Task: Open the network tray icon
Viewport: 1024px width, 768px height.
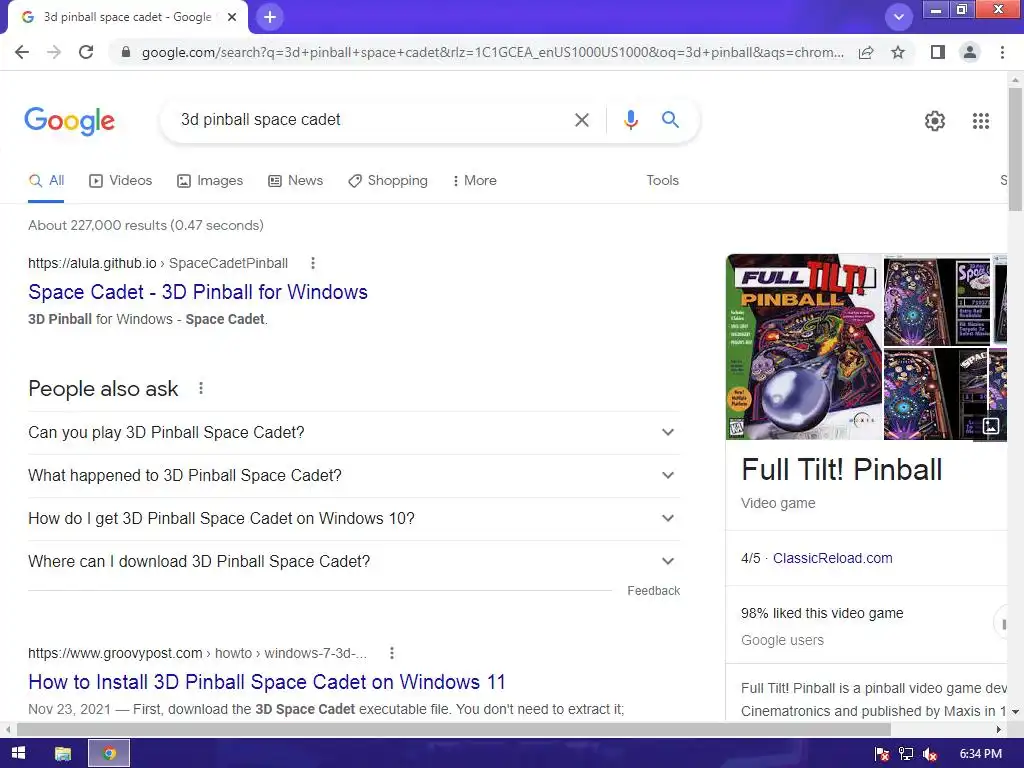Action: [x=906, y=754]
